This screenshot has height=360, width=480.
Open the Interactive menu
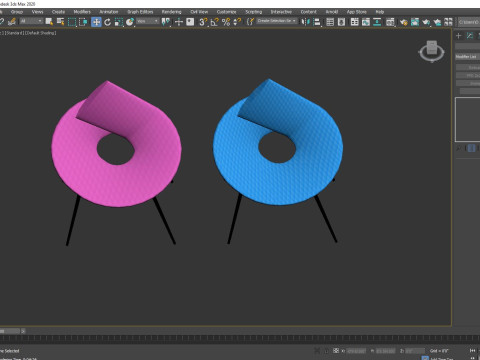click(281, 12)
